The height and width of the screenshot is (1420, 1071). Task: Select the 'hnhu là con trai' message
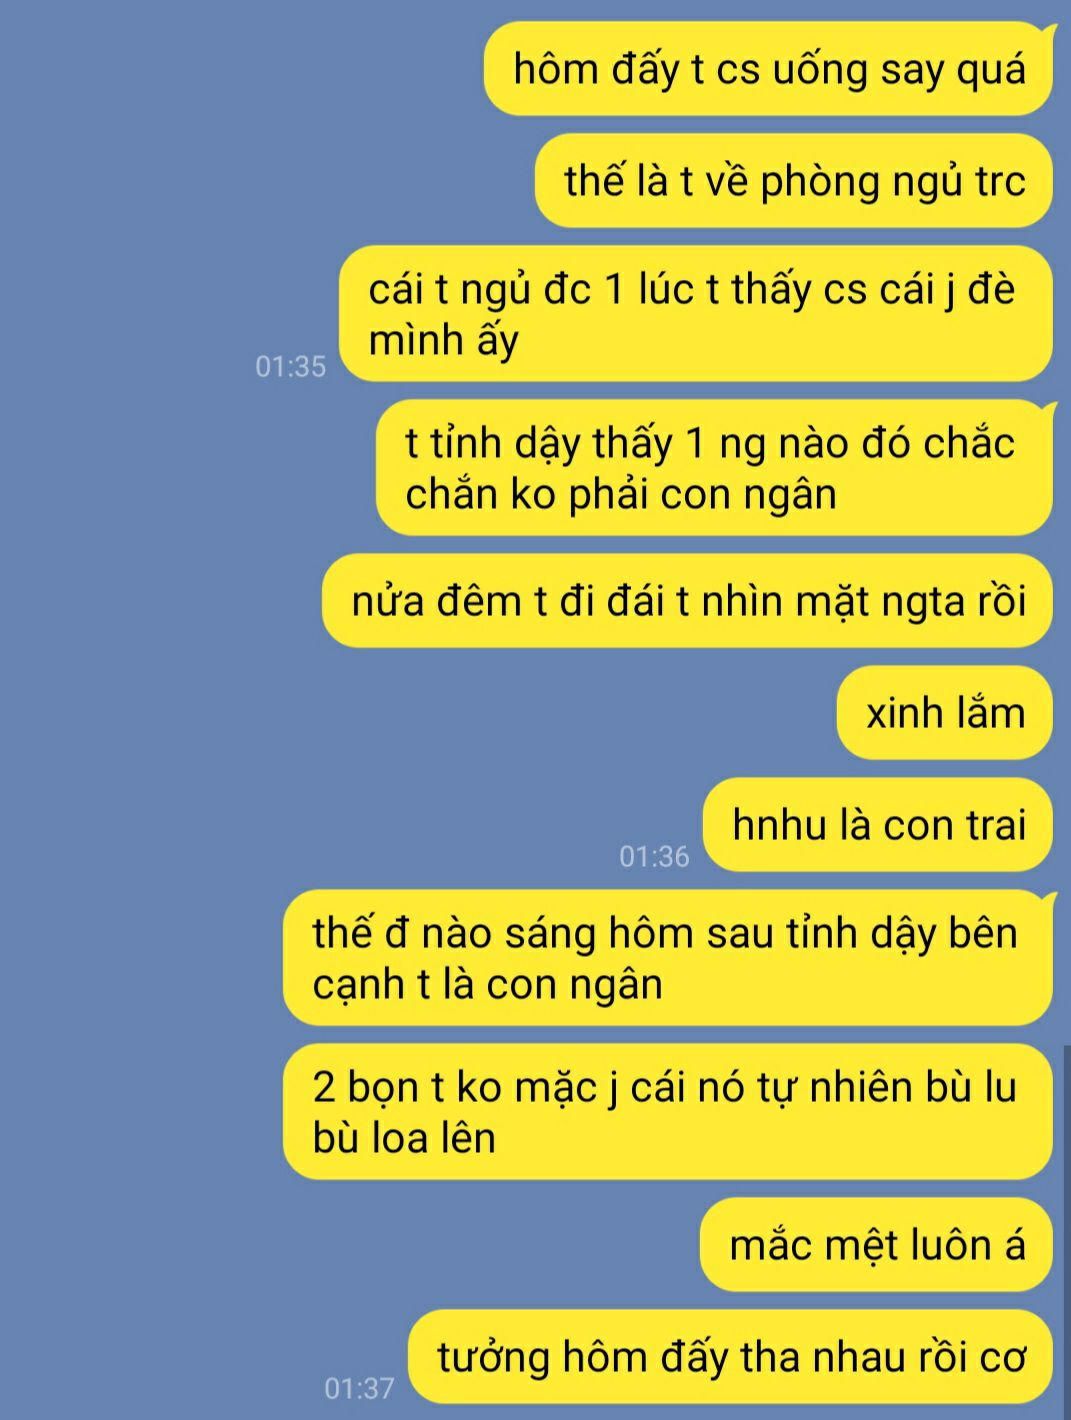click(878, 825)
